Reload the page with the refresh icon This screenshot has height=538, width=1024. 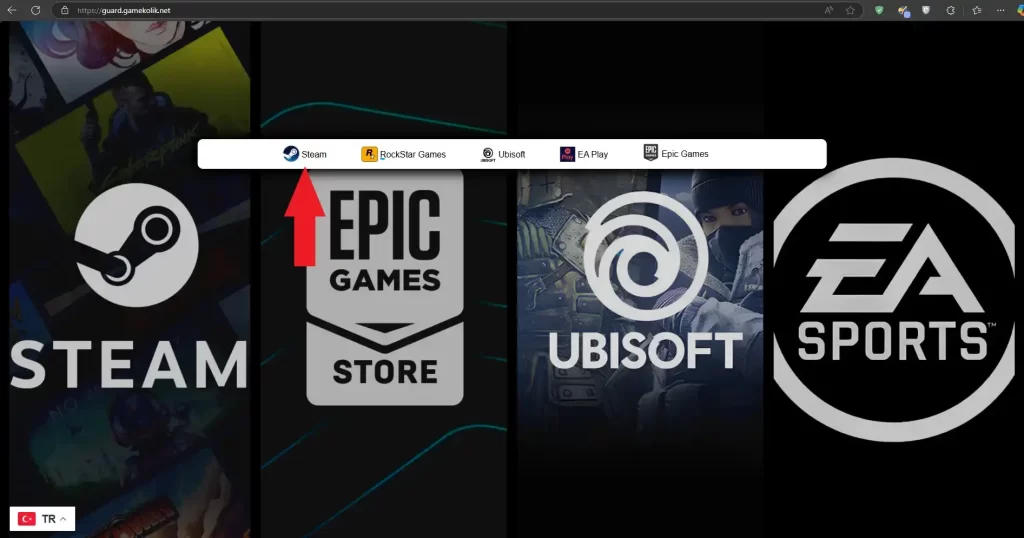point(35,10)
